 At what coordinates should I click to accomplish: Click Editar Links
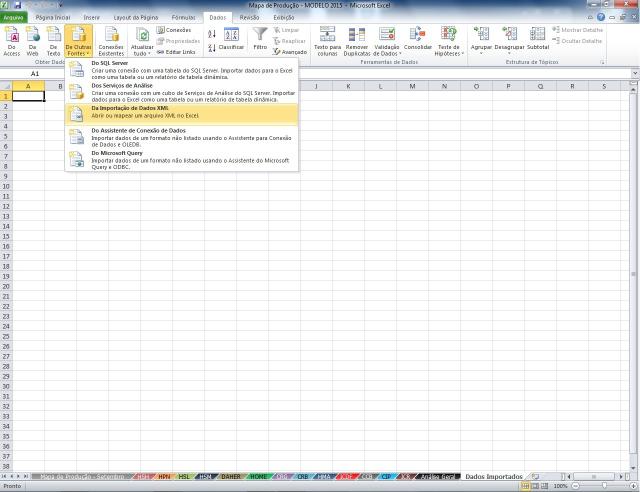pyautogui.click(x=176, y=52)
